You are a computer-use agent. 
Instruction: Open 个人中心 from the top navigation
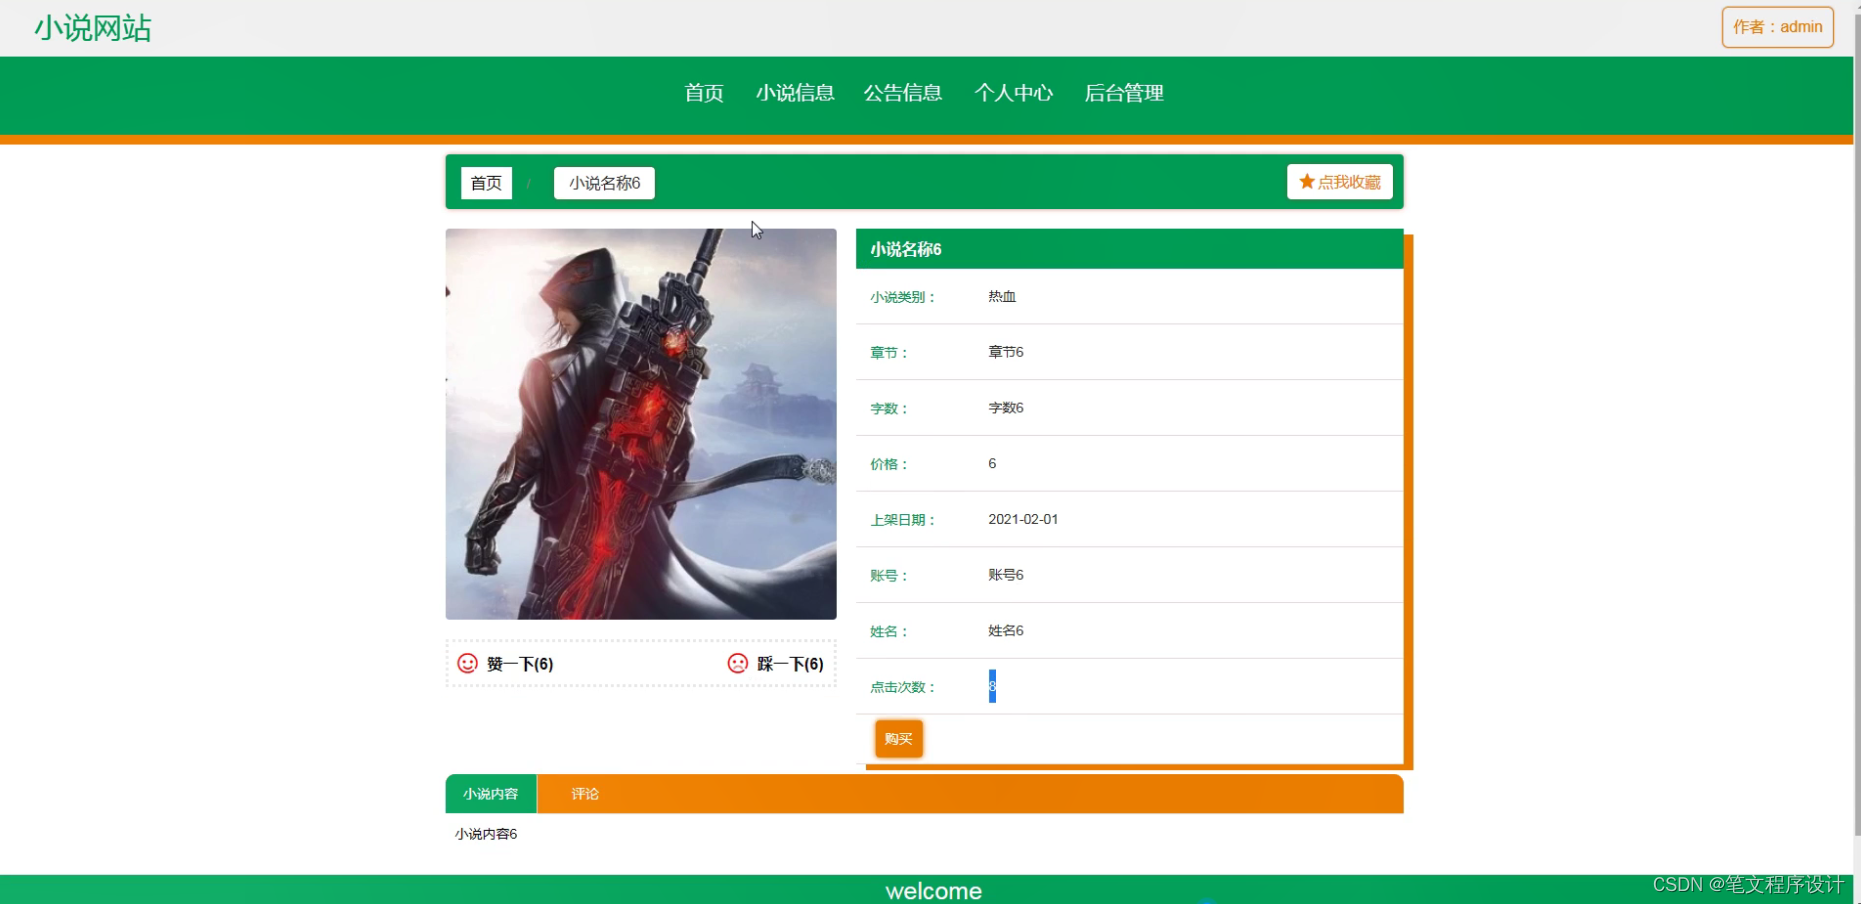click(1014, 93)
